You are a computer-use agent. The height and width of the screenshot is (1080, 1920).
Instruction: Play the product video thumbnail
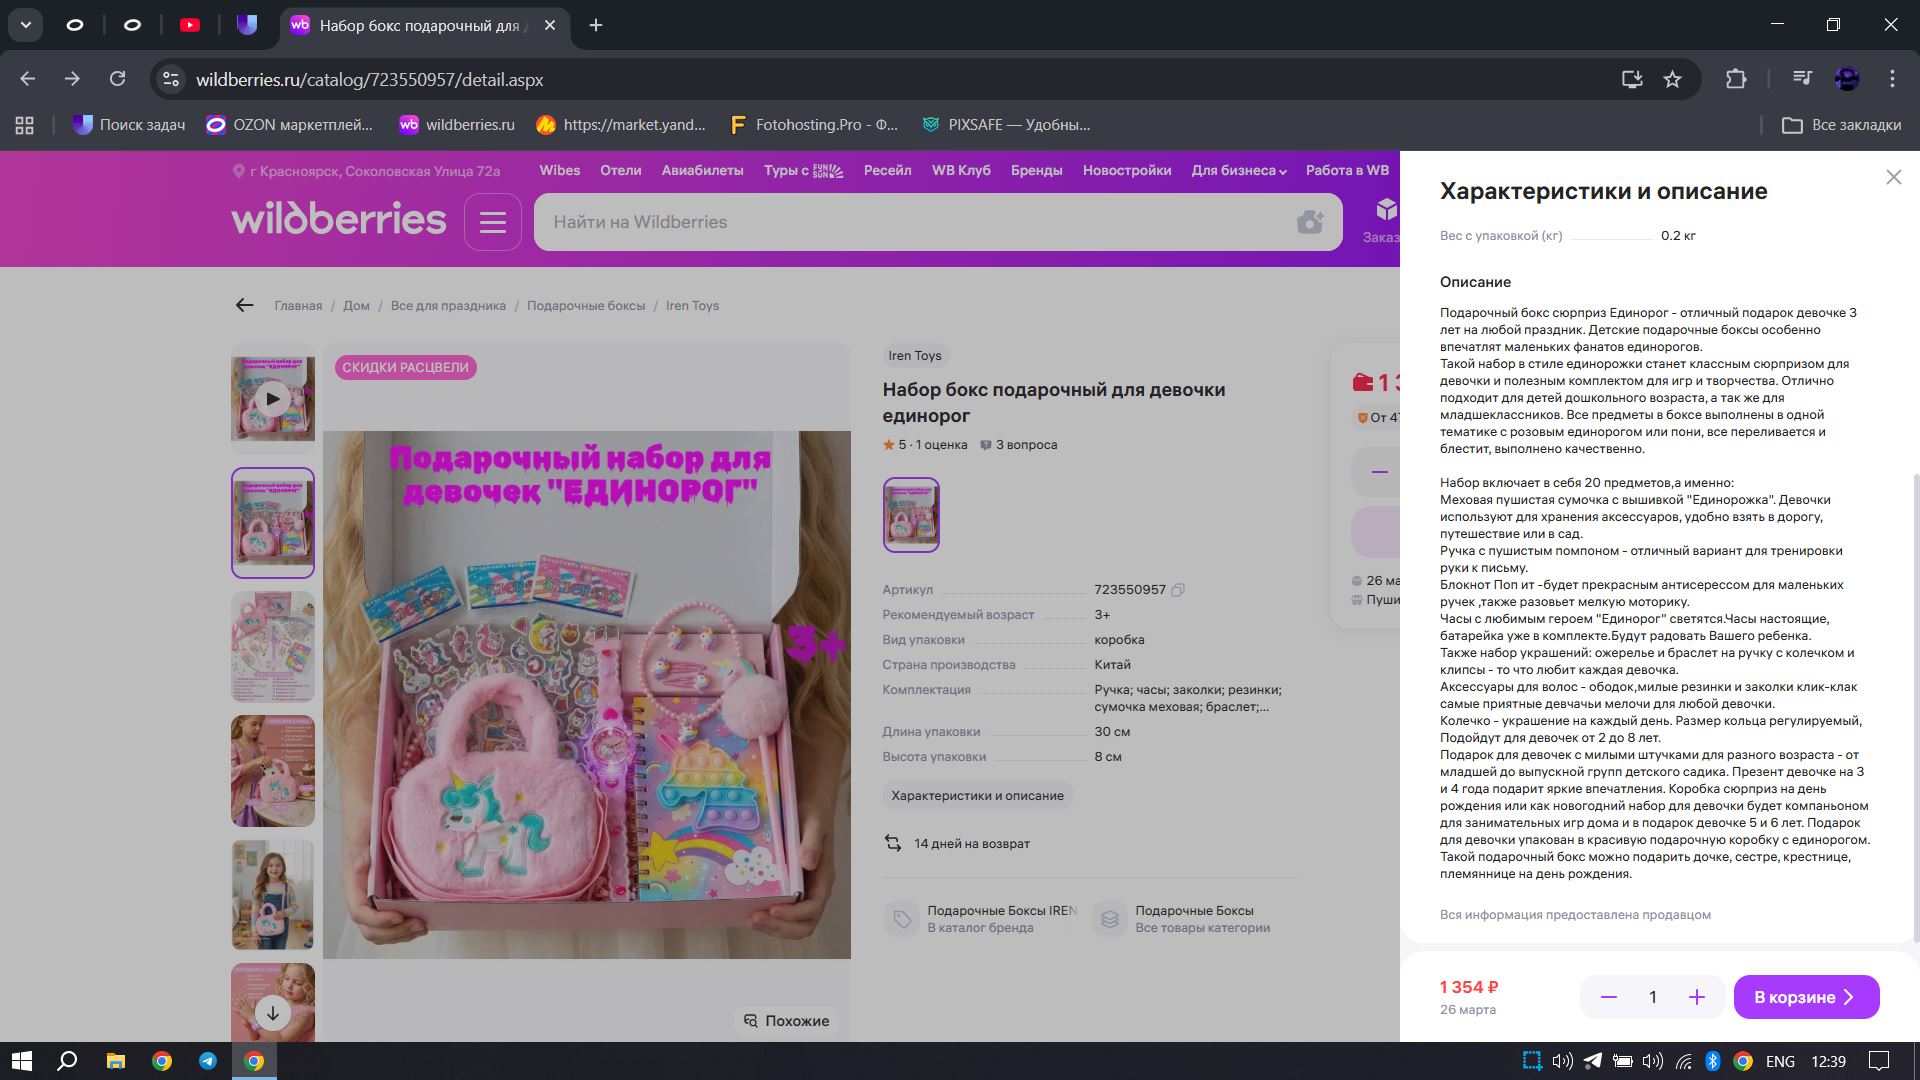click(272, 399)
